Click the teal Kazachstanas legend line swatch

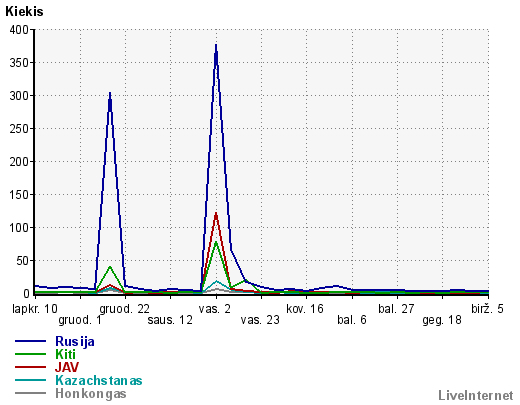30,380
